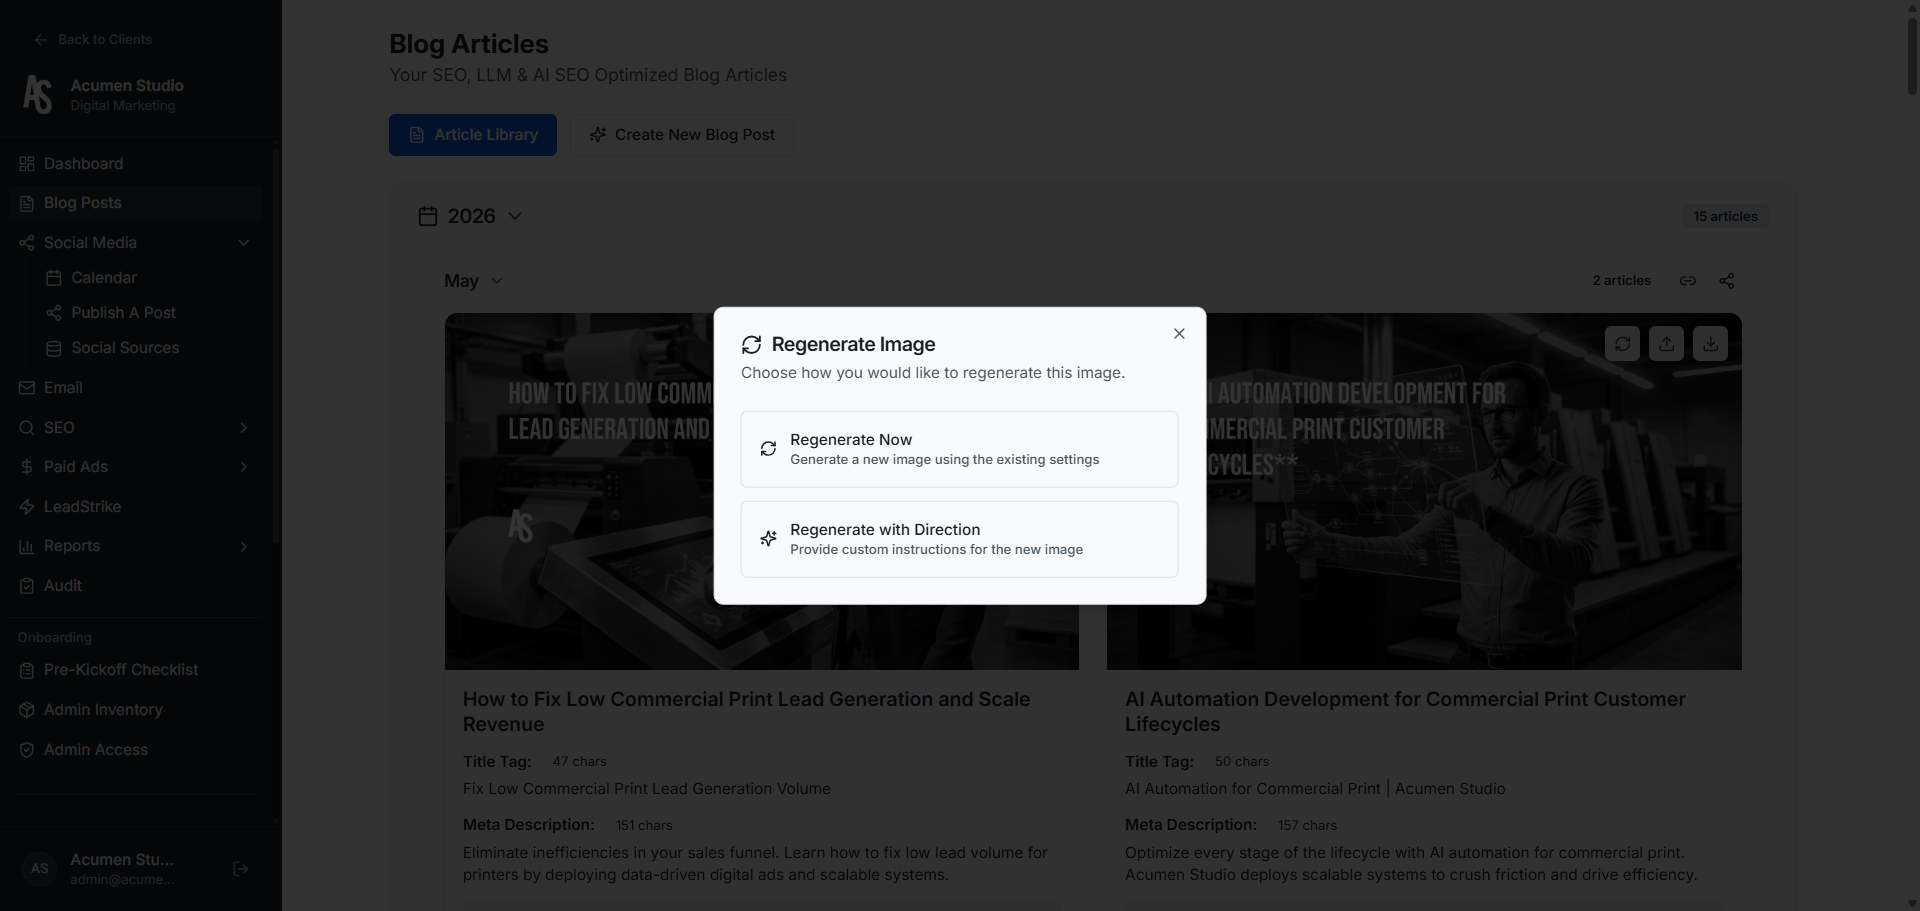Click download icon on AI Automation article image
The width and height of the screenshot is (1920, 911).
(x=1710, y=344)
